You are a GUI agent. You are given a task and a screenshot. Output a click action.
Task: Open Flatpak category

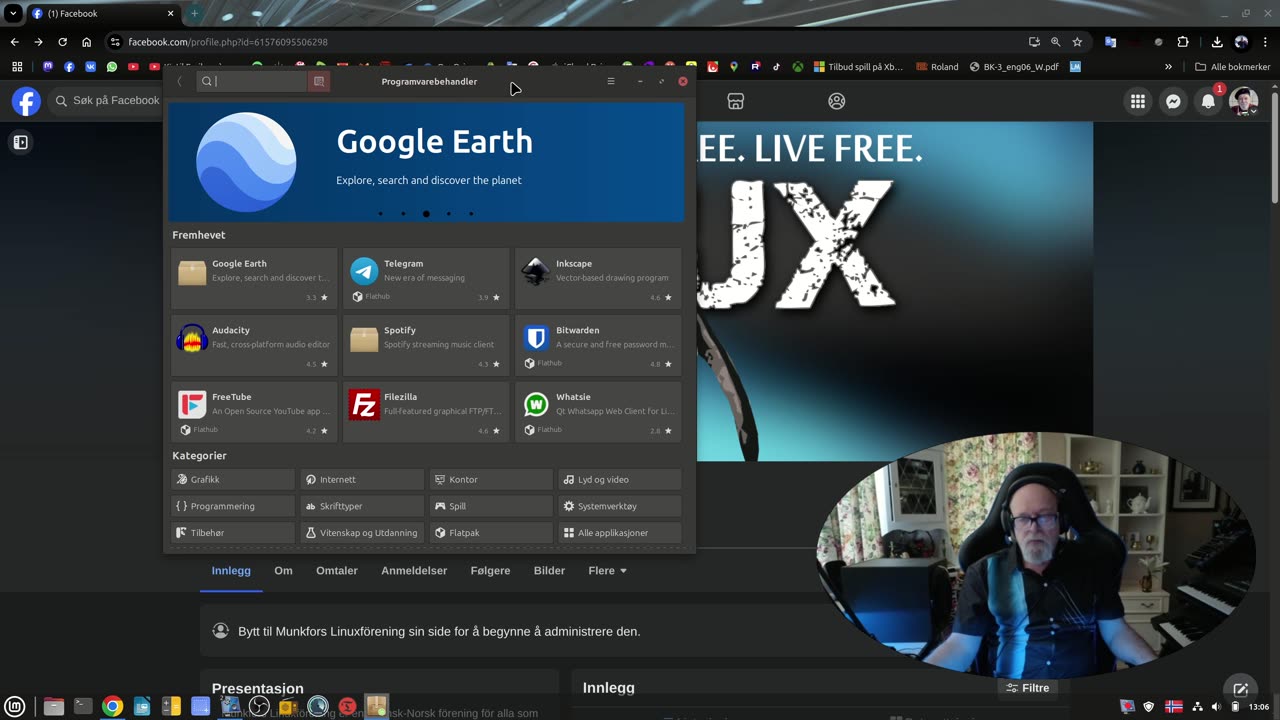tap(491, 533)
